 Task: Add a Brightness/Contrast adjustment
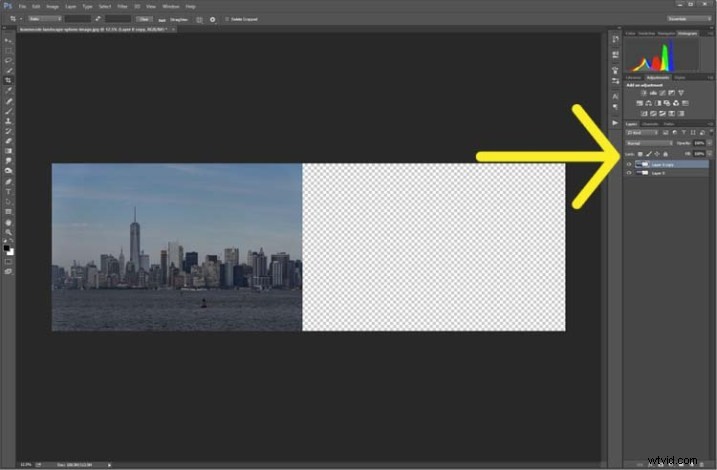pos(644,93)
